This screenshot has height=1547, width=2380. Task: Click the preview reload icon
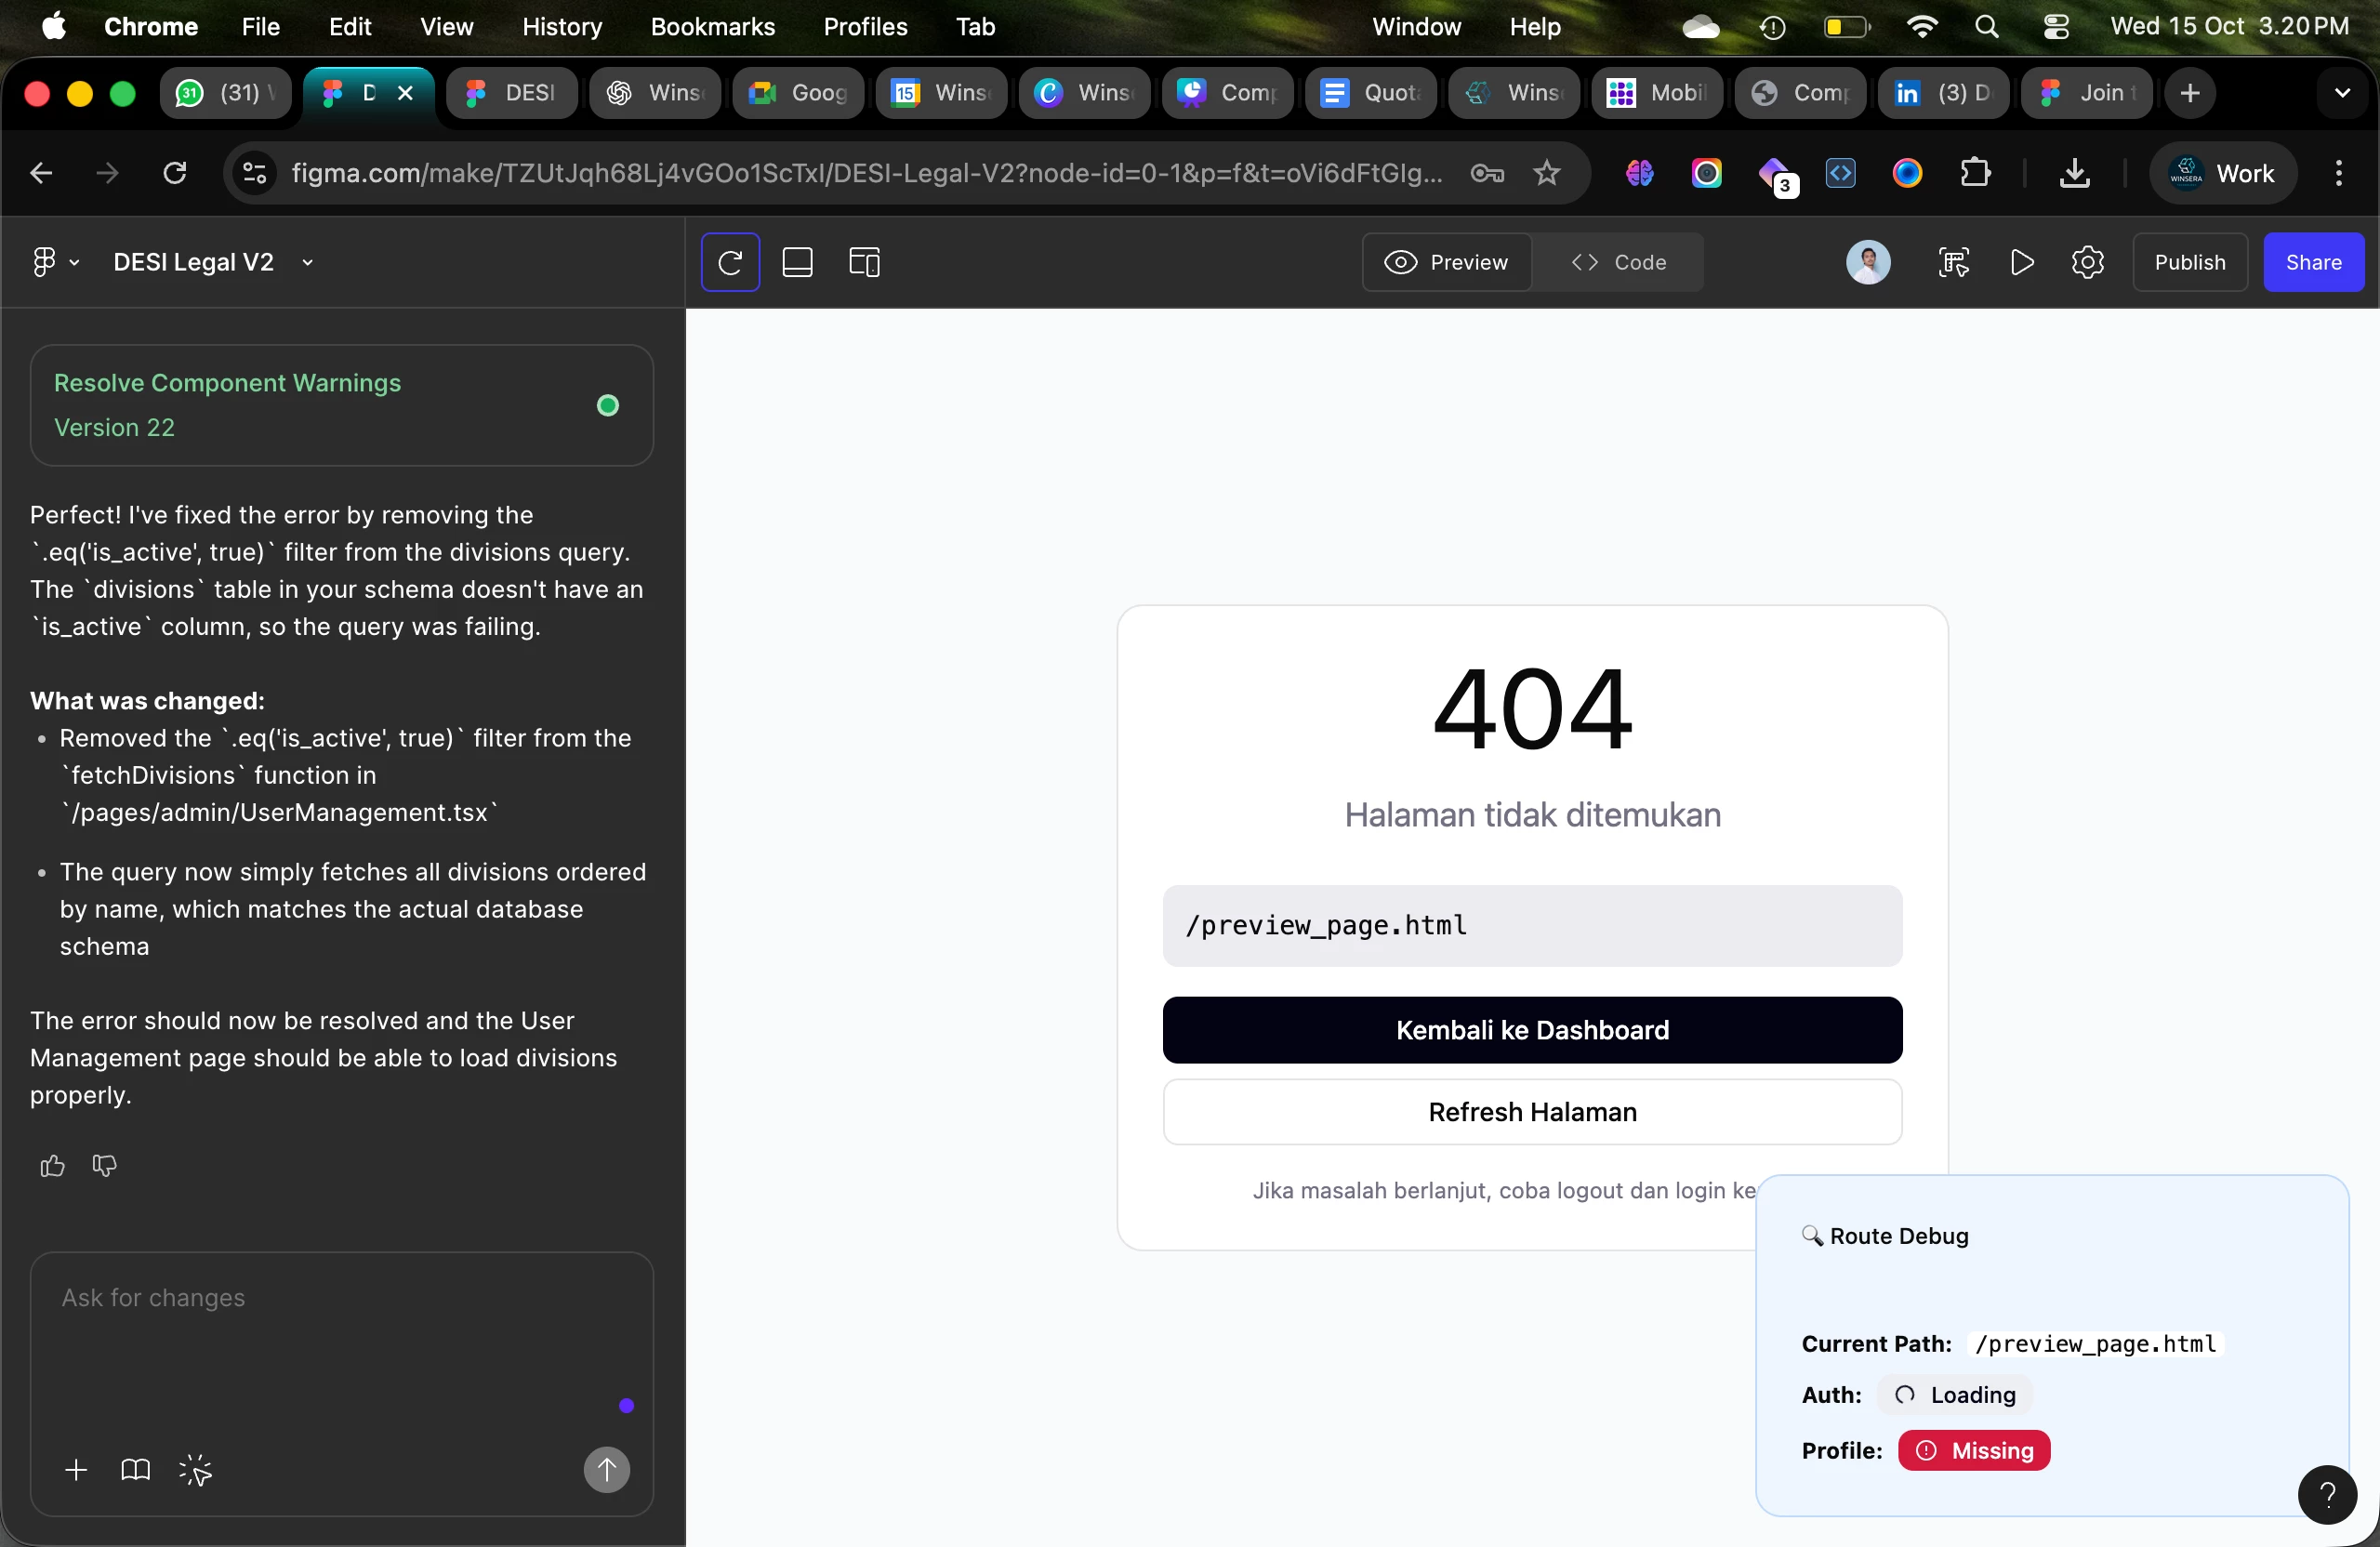[730, 262]
